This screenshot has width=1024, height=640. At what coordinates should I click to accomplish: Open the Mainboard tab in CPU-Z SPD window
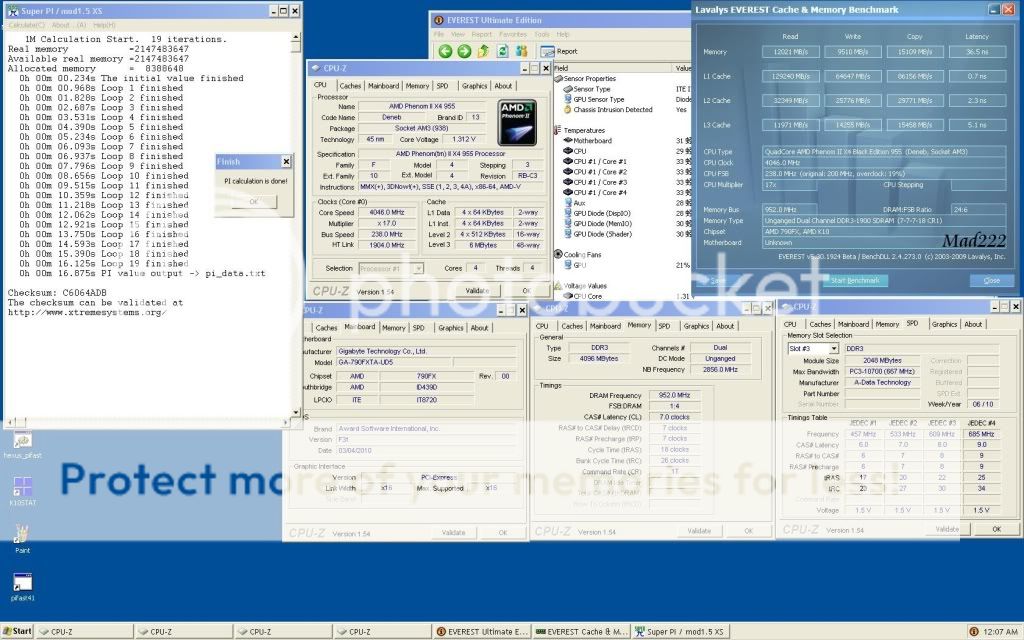(x=853, y=325)
